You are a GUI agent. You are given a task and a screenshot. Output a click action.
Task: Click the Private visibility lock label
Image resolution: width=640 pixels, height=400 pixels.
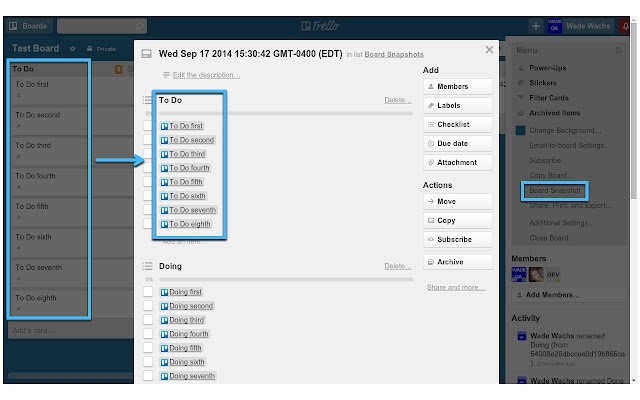(101, 49)
